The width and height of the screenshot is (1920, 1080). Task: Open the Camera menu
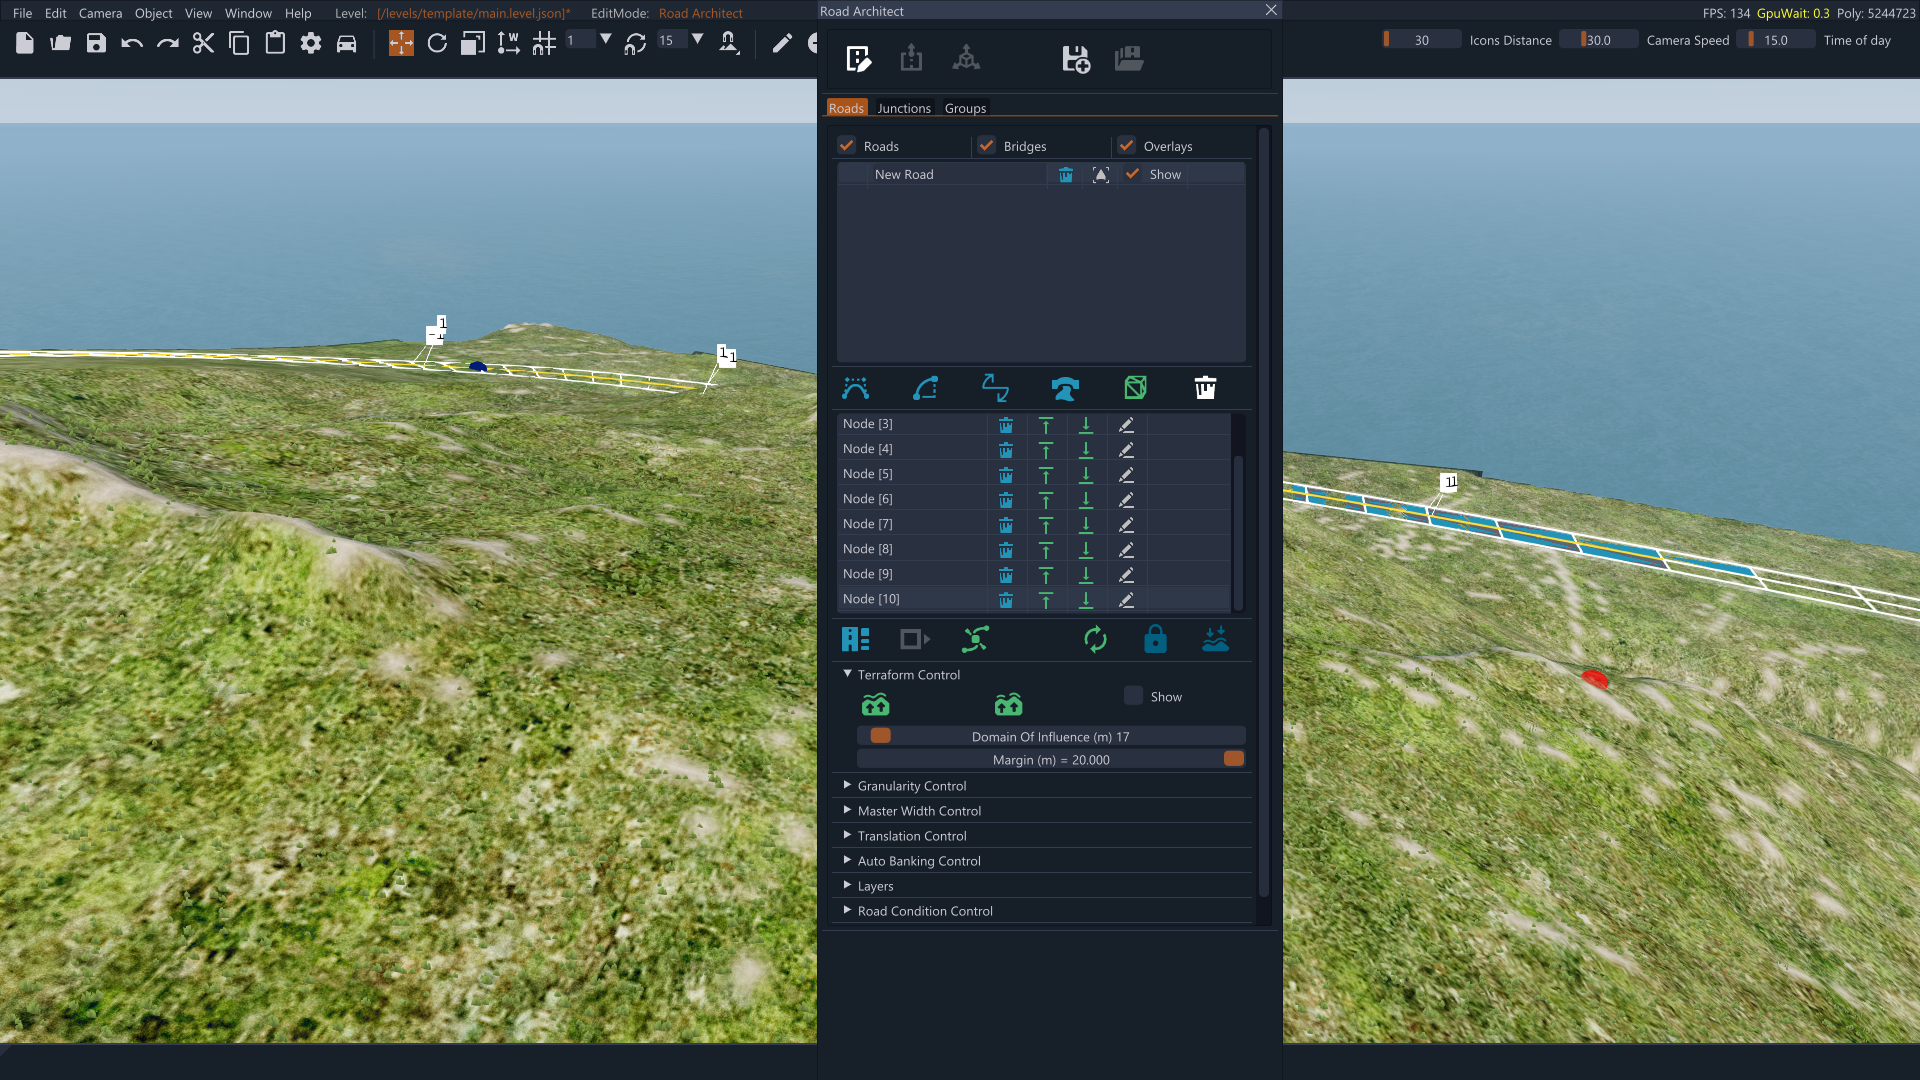pyautogui.click(x=100, y=13)
